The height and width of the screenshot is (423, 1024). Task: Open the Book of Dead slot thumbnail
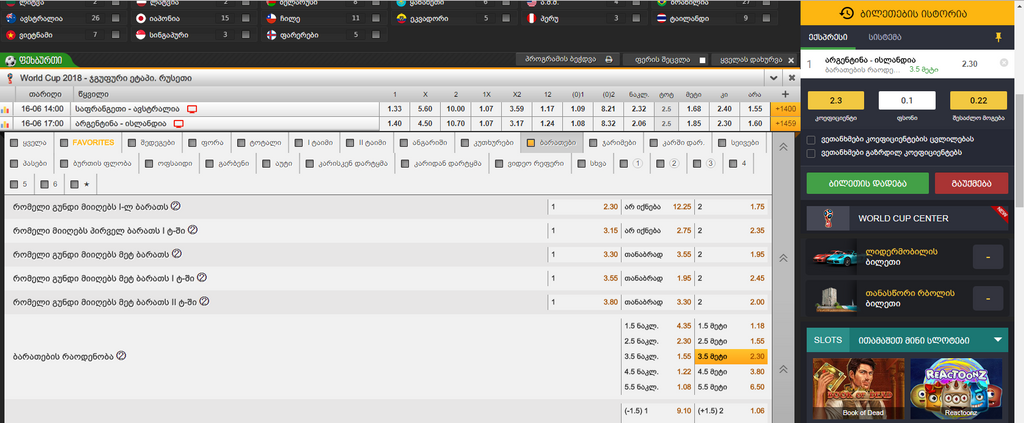click(x=858, y=389)
